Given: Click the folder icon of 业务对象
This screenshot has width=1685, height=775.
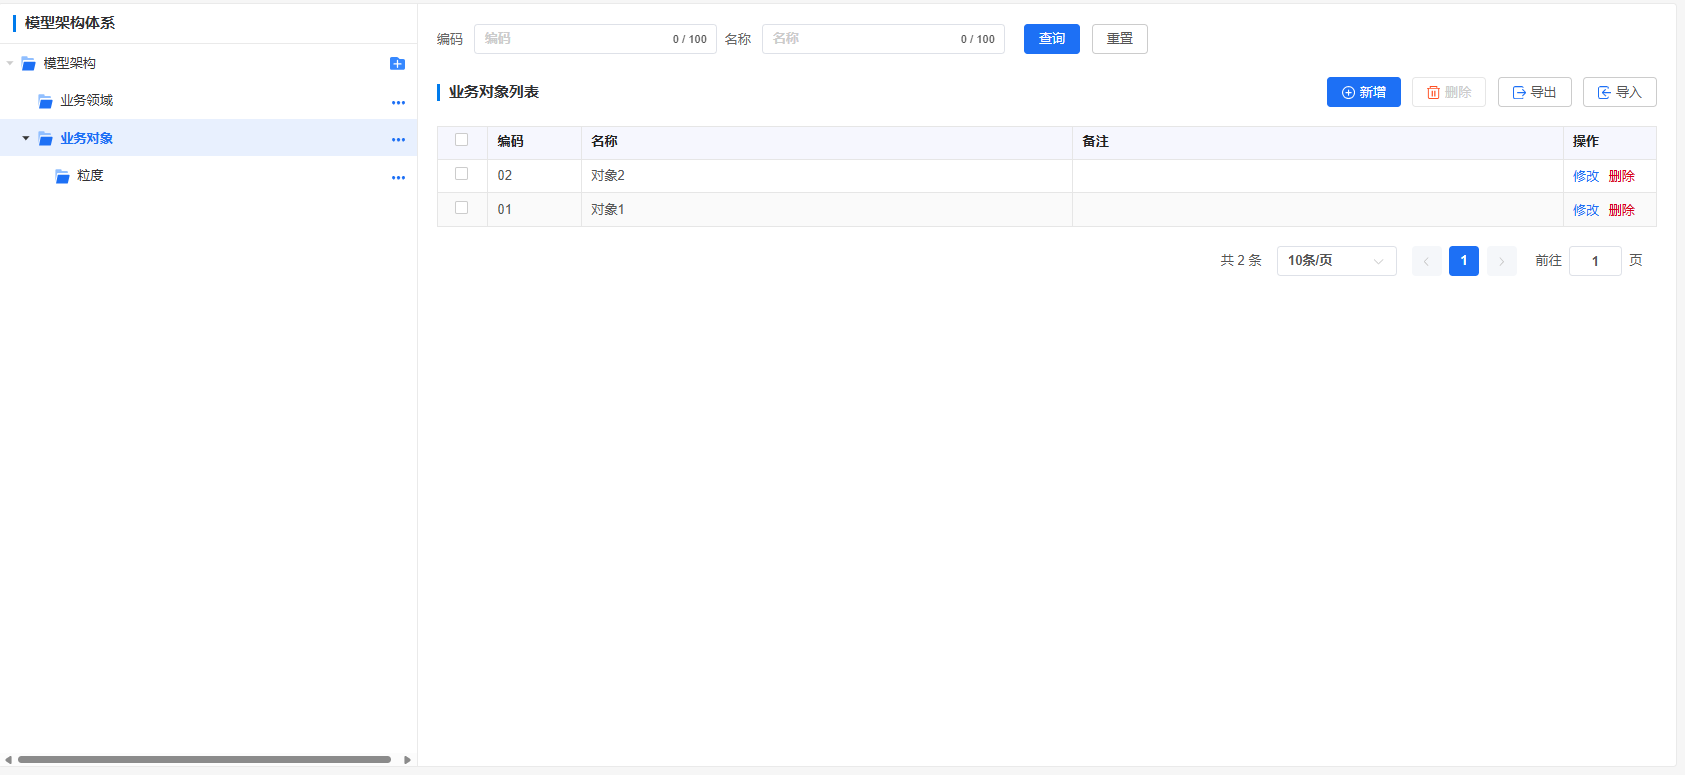Looking at the screenshot, I should coord(45,139).
